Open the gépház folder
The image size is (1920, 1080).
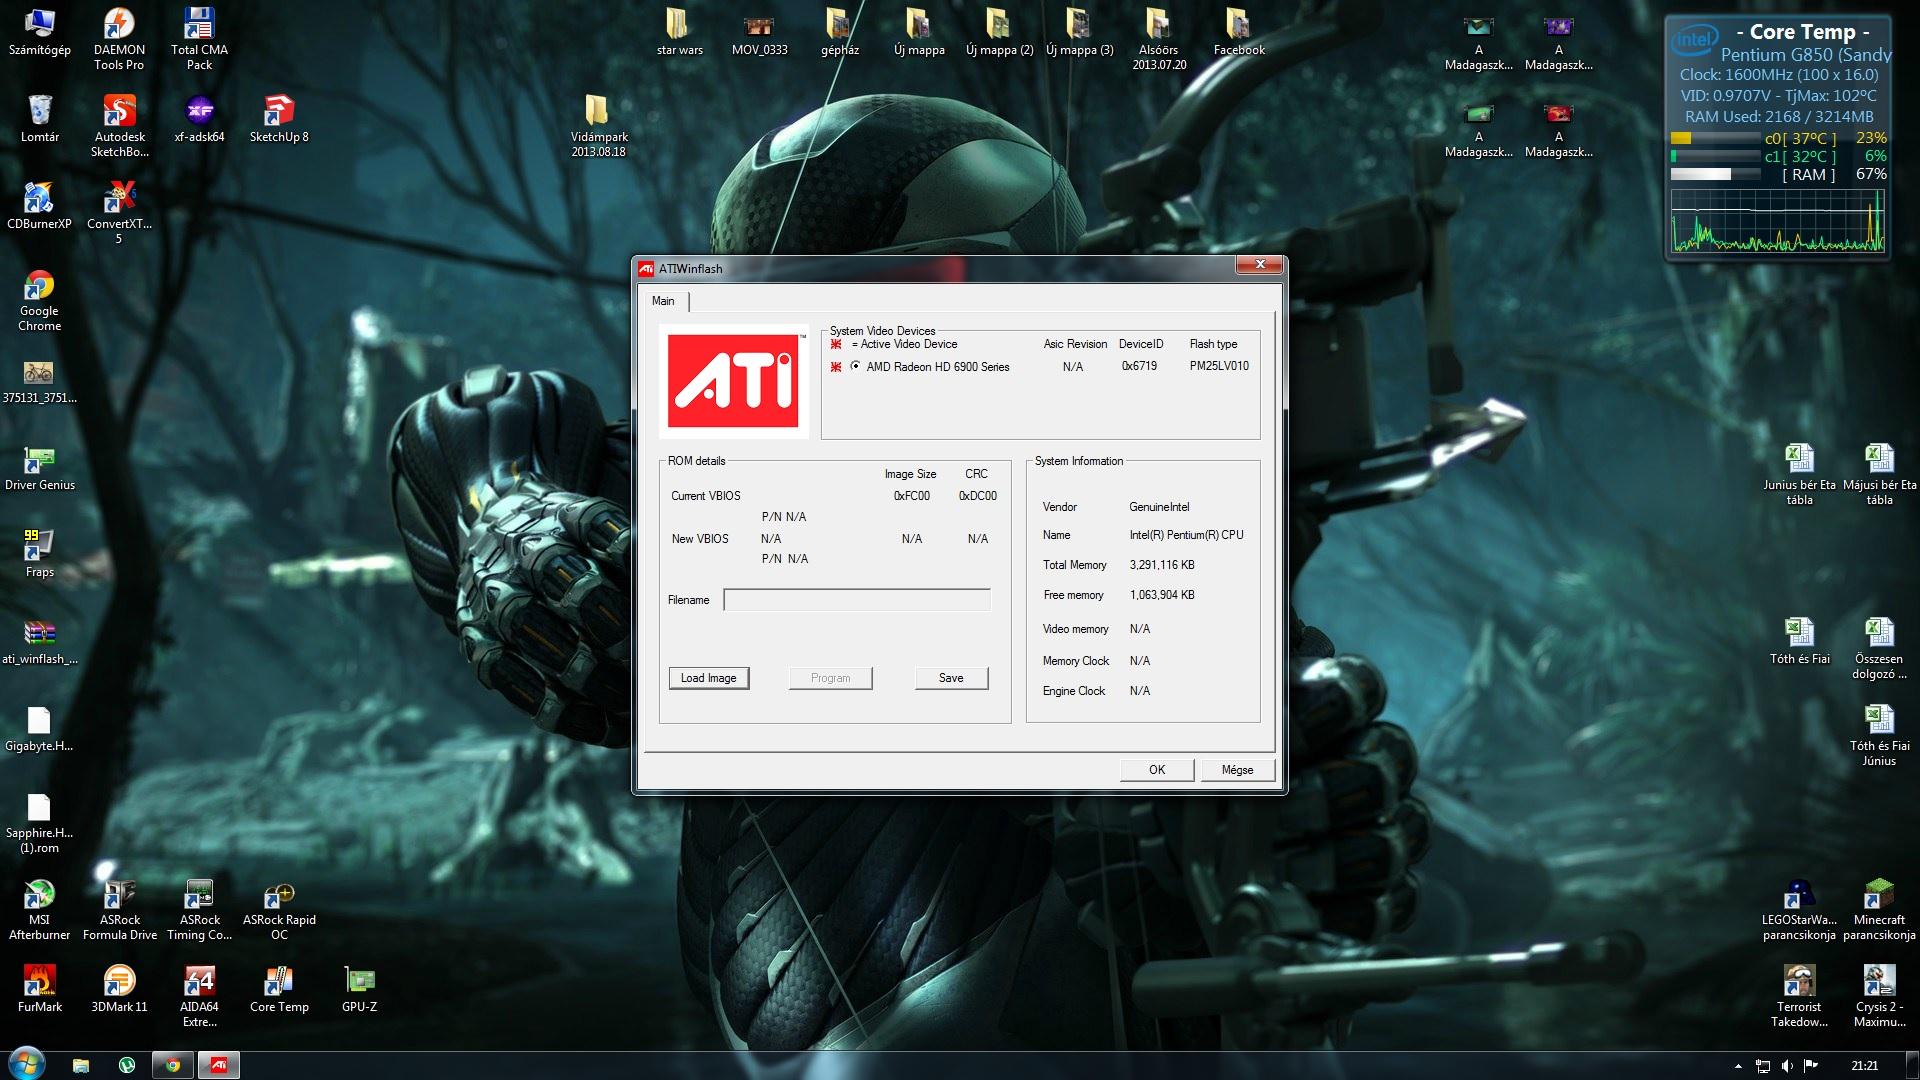pos(839,32)
